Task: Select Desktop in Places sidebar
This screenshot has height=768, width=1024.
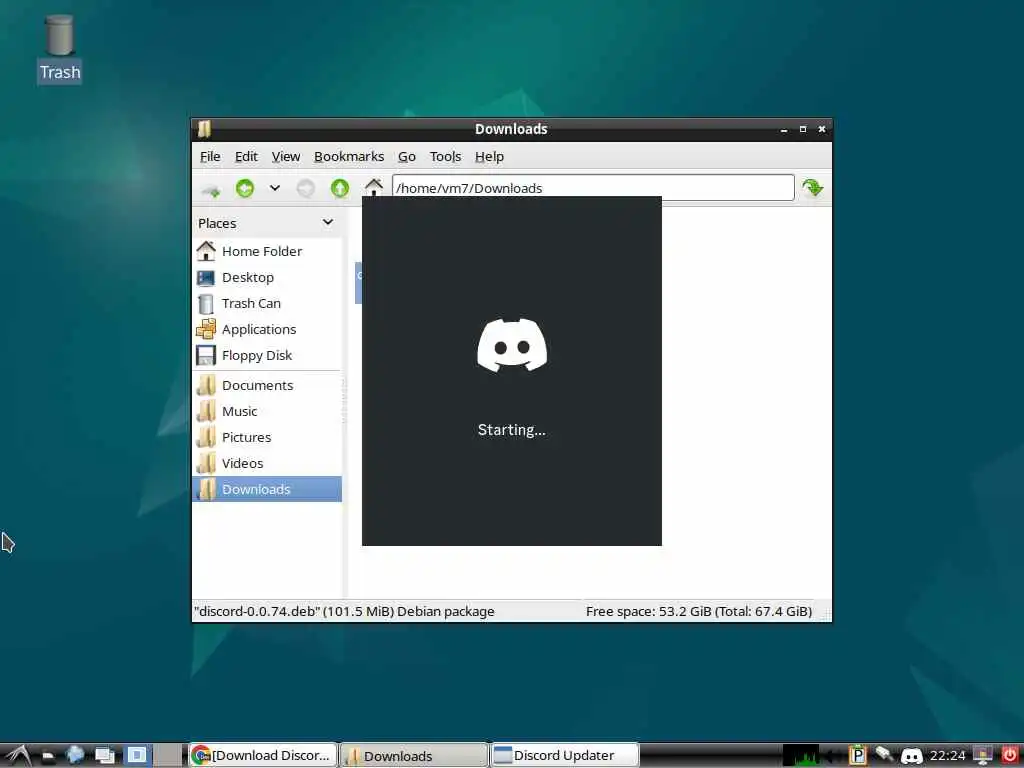Action: 267,278
